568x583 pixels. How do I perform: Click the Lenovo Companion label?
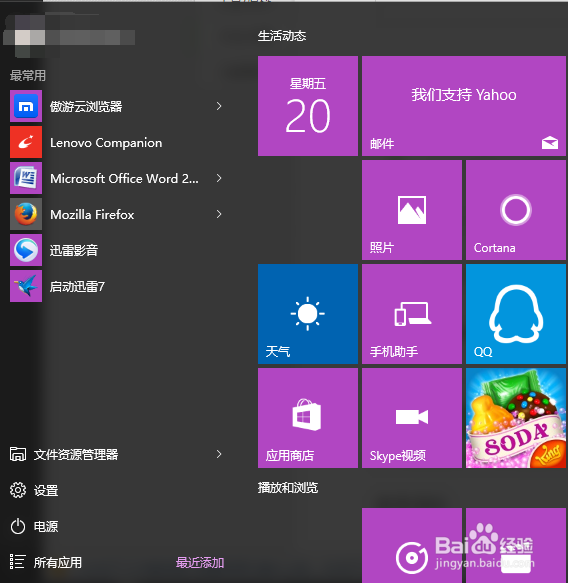pyautogui.click(x=106, y=143)
